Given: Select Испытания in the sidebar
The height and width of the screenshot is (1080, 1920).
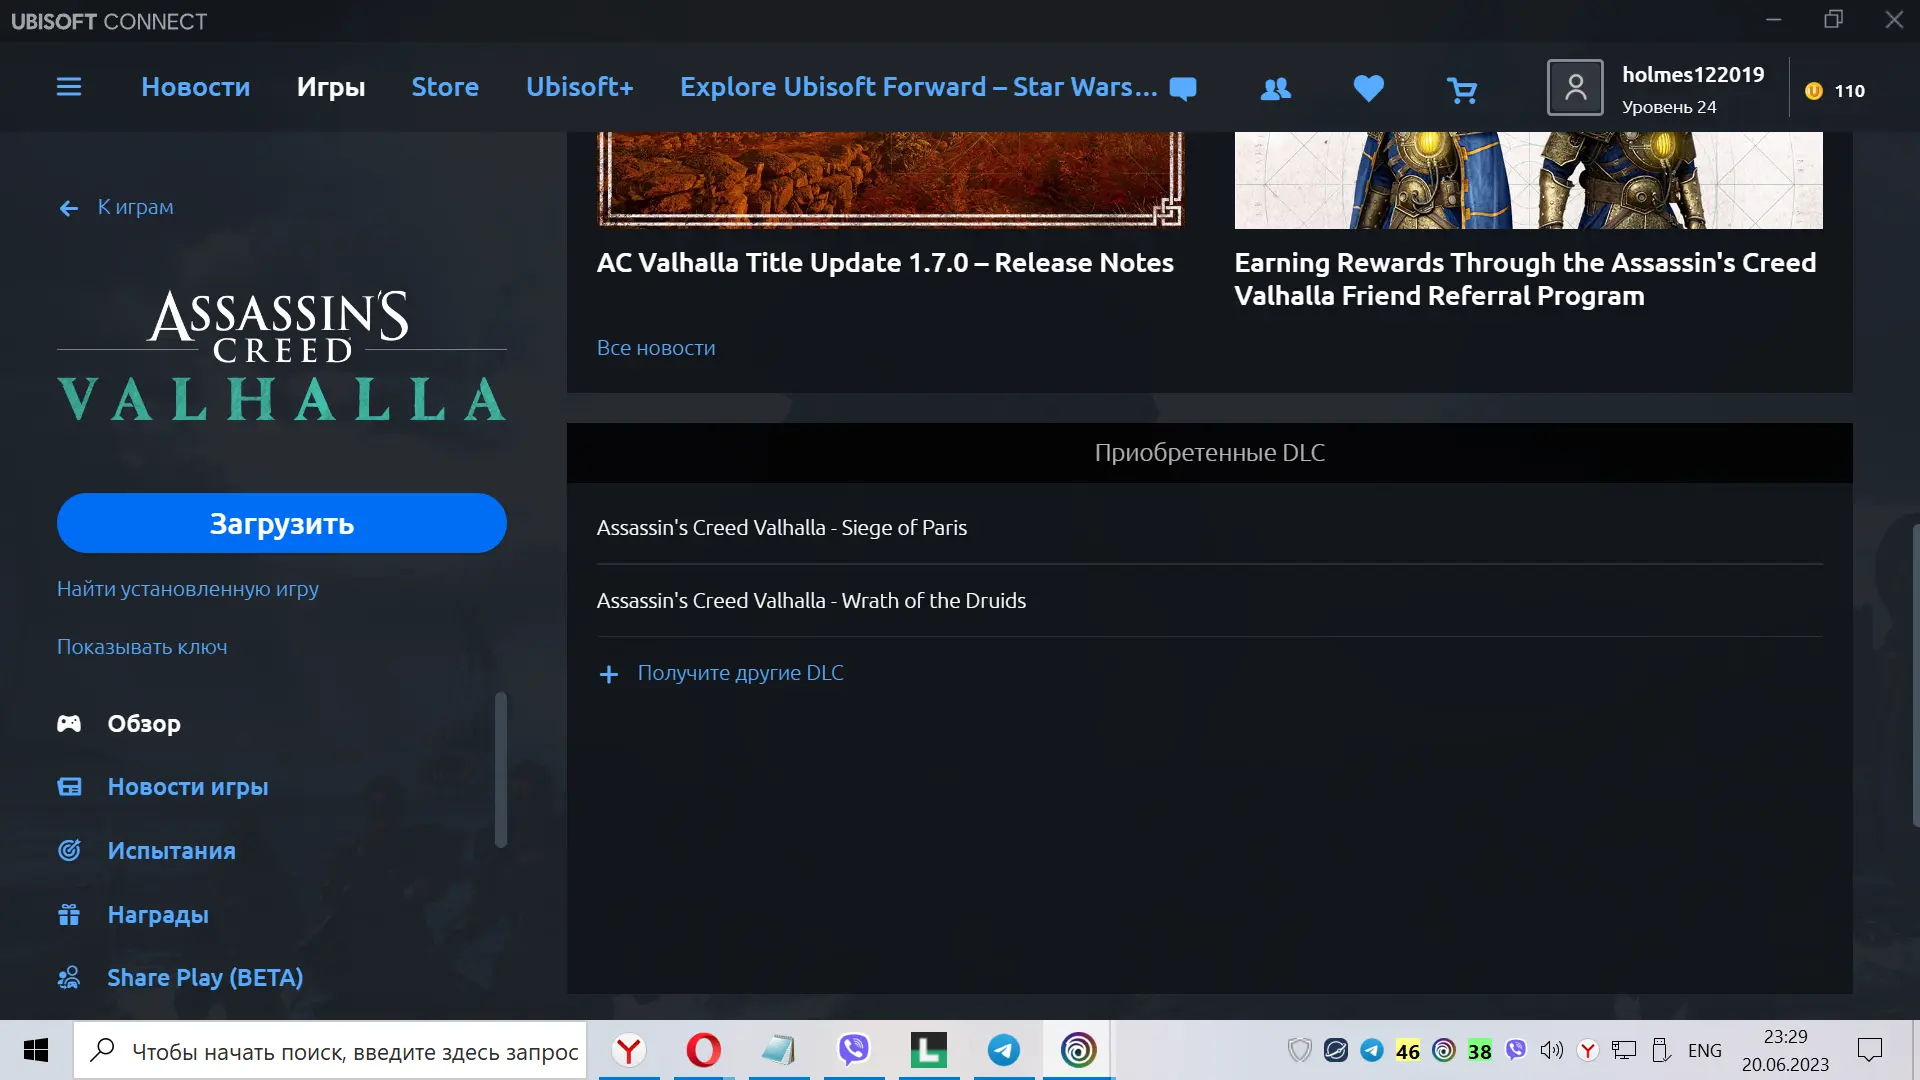Looking at the screenshot, I should click(x=172, y=850).
